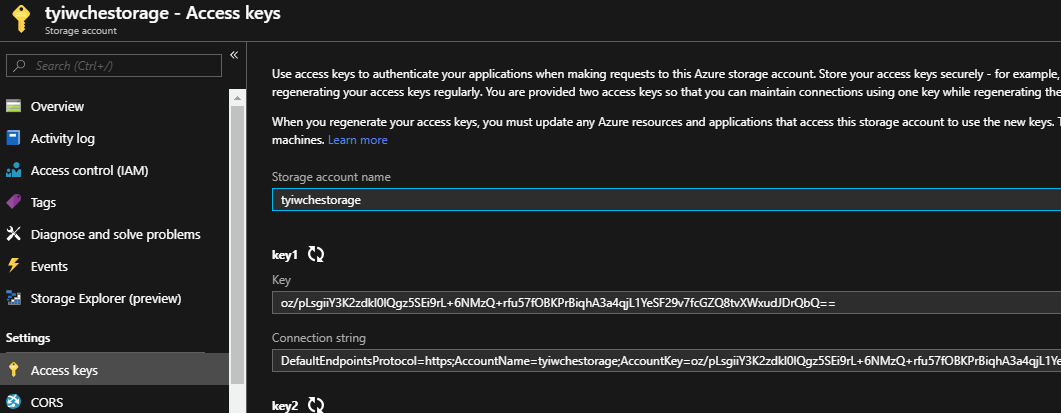Focus the Search (Ctrl+/) field
Image resolution: width=1061 pixels, height=413 pixels.
114,66
